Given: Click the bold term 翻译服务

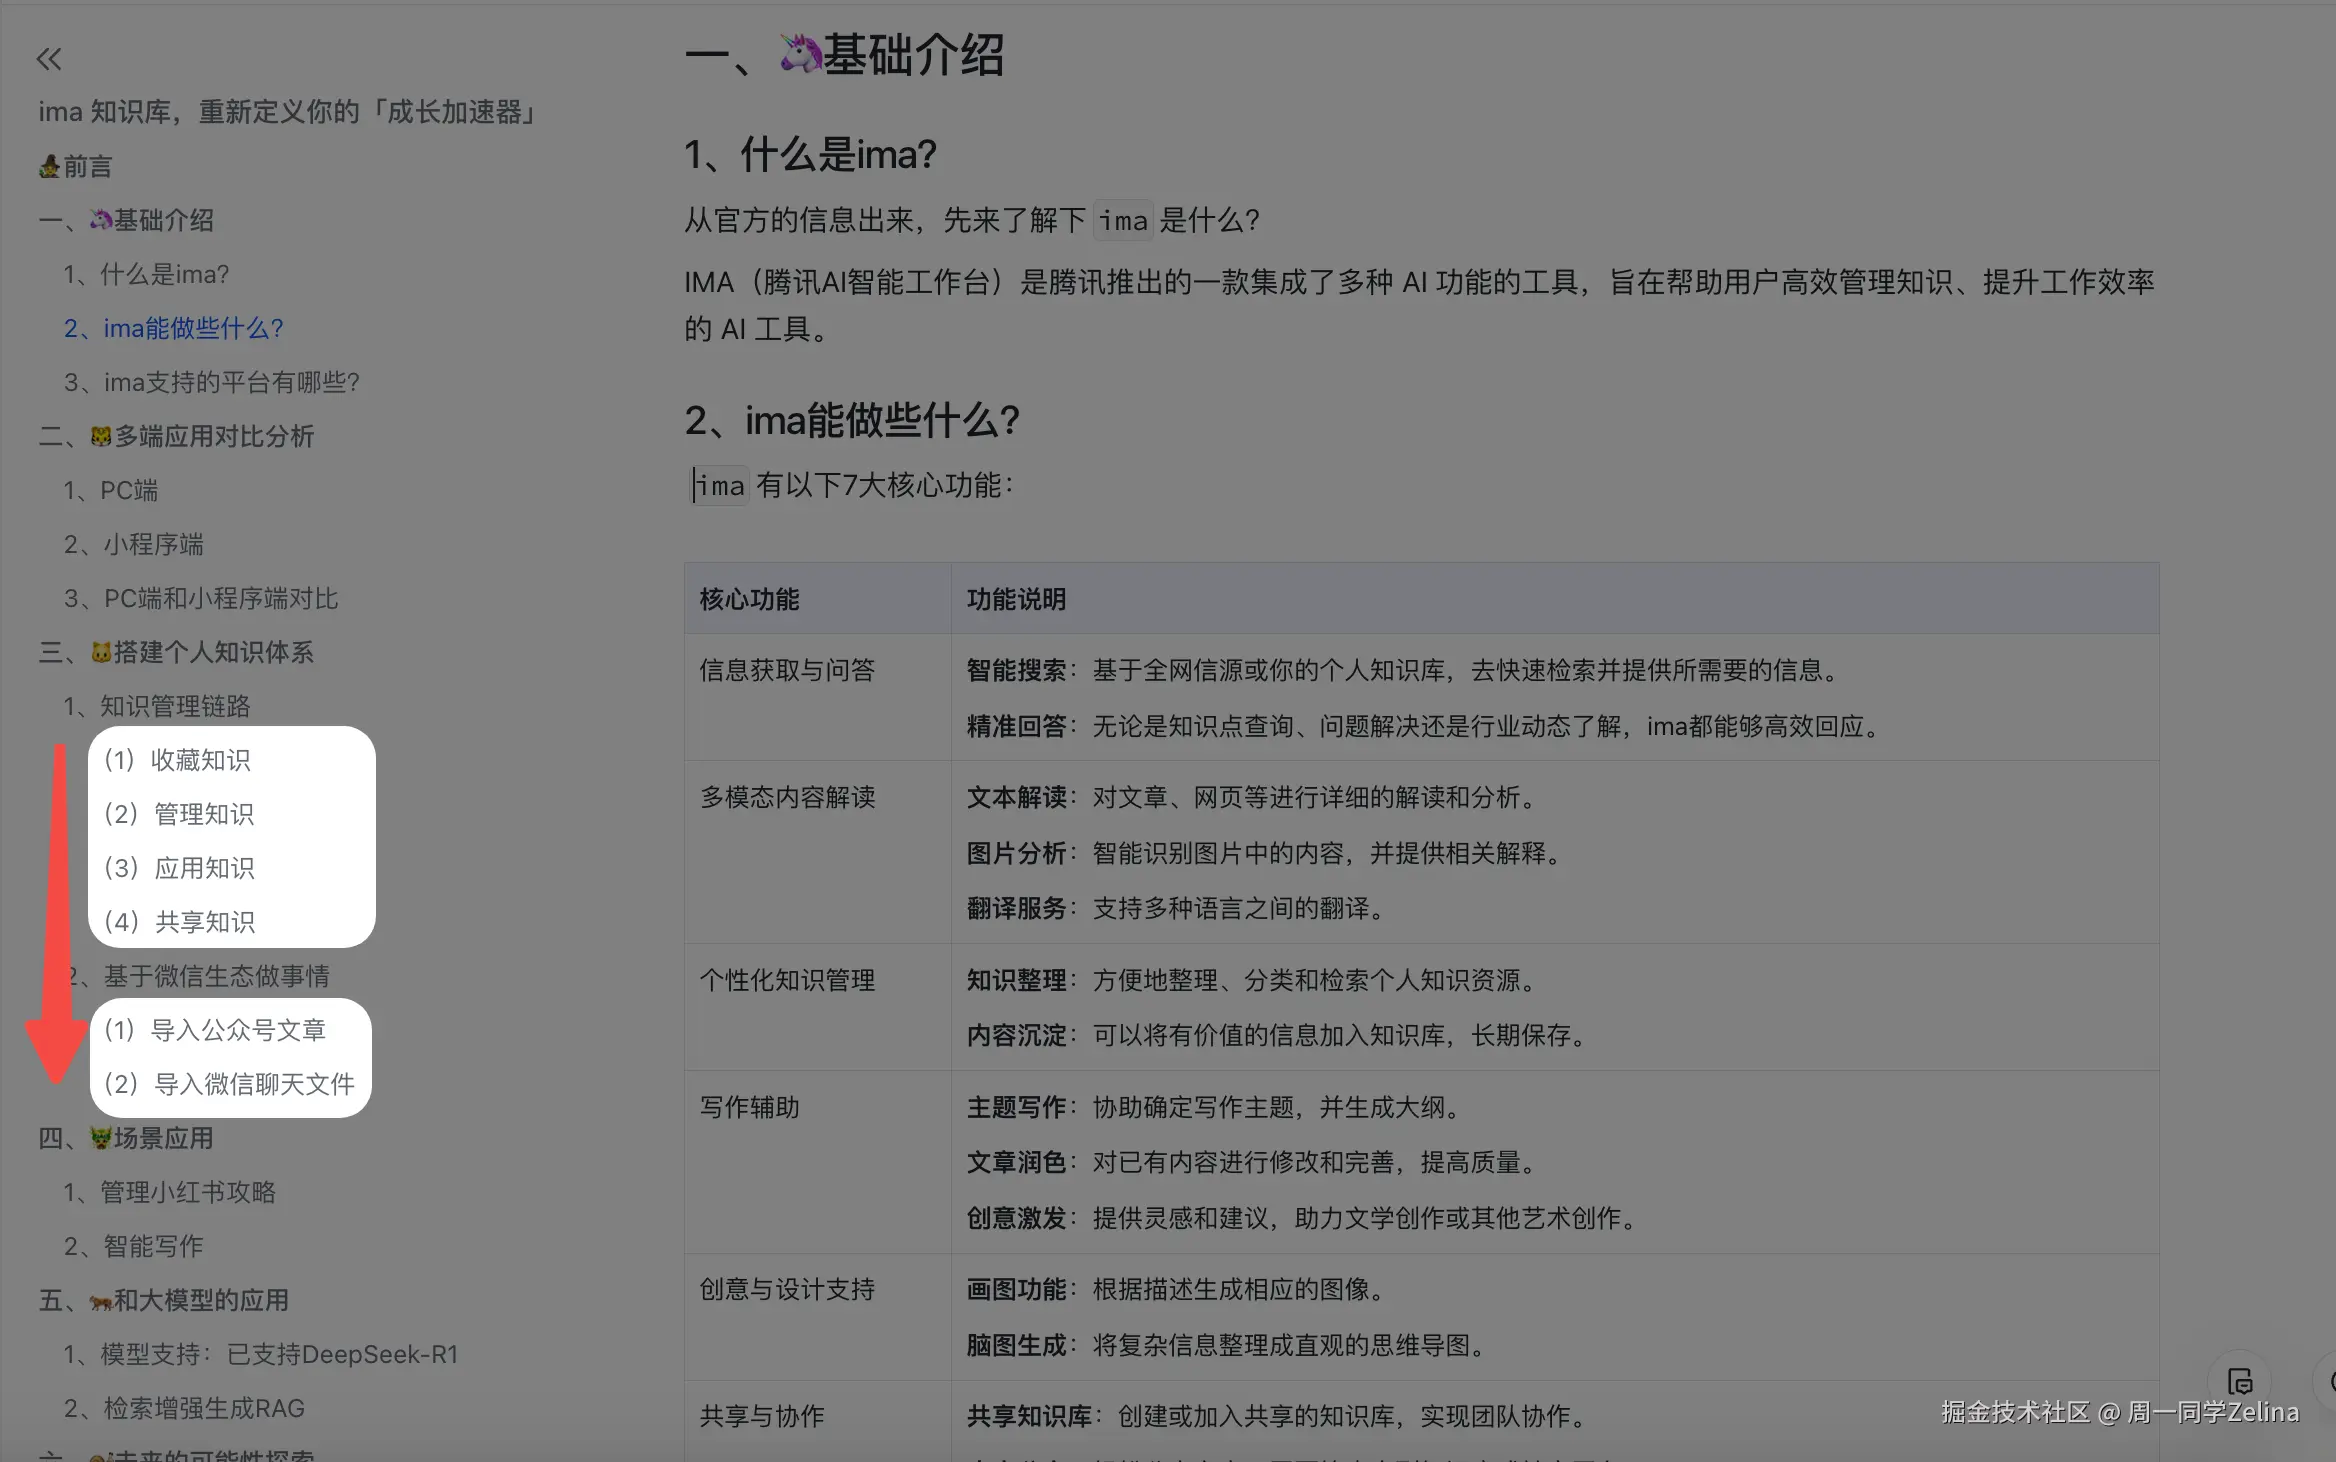Looking at the screenshot, I should pyautogui.click(x=1016, y=908).
